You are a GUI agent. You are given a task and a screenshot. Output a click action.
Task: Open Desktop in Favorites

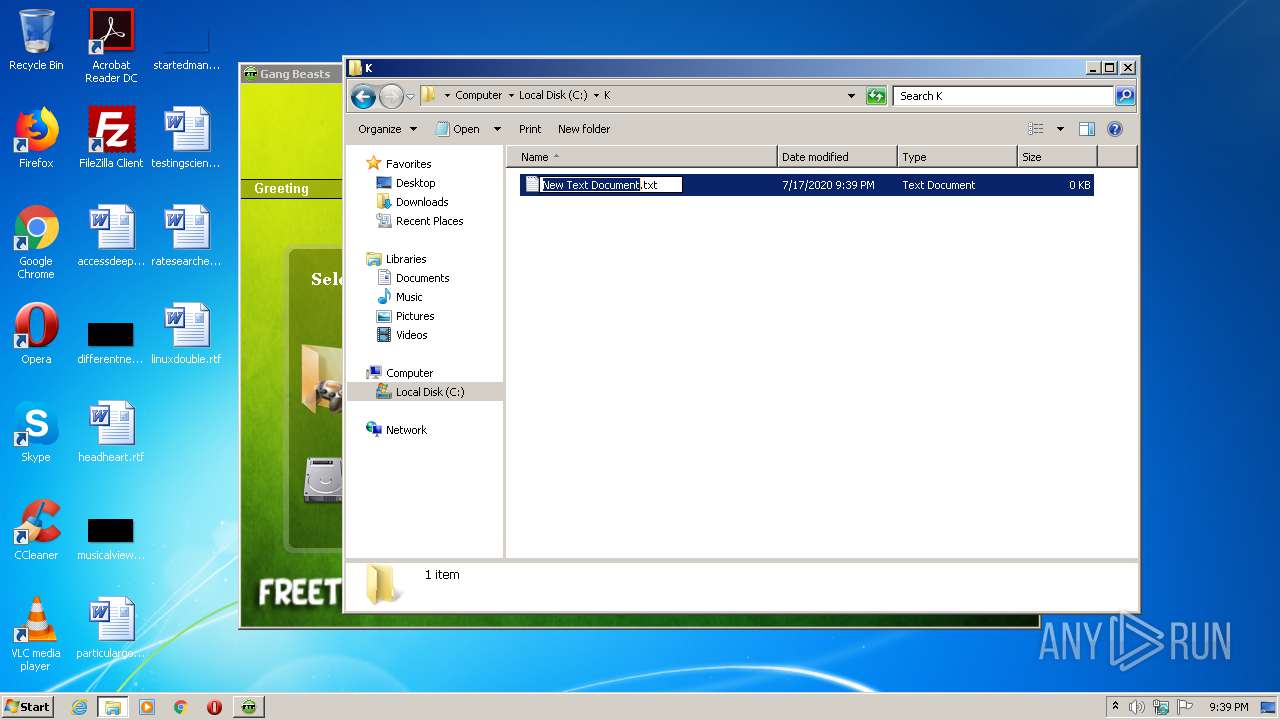point(406,183)
